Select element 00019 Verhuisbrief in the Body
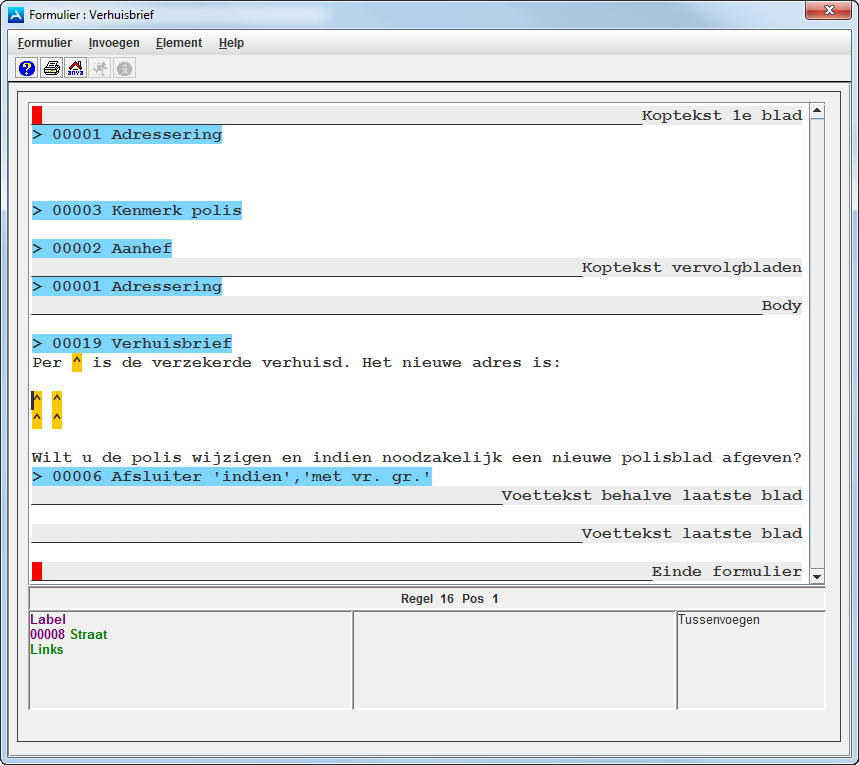859x765 pixels. click(x=131, y=342)
